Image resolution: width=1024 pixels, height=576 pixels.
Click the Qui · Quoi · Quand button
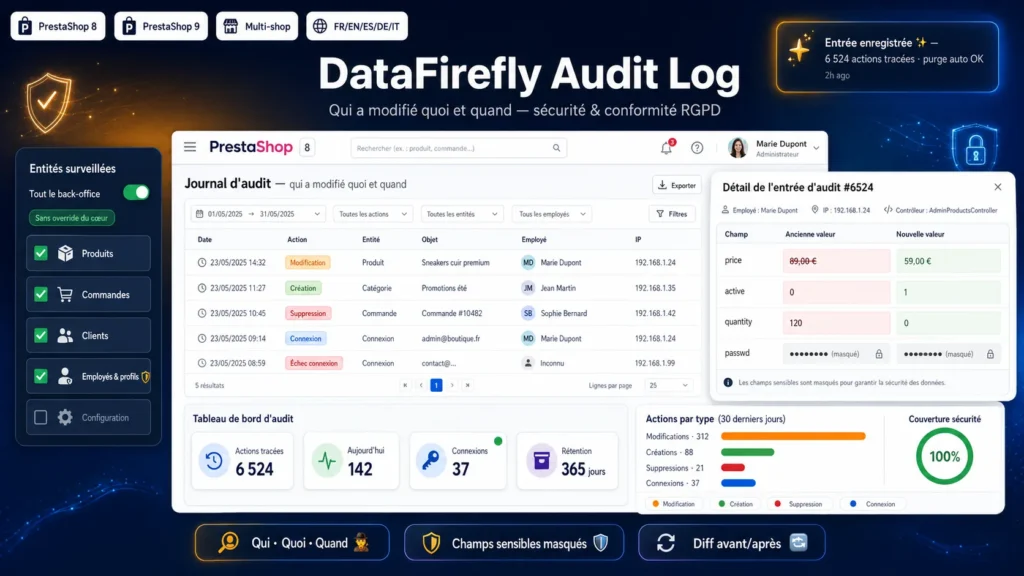292,543
